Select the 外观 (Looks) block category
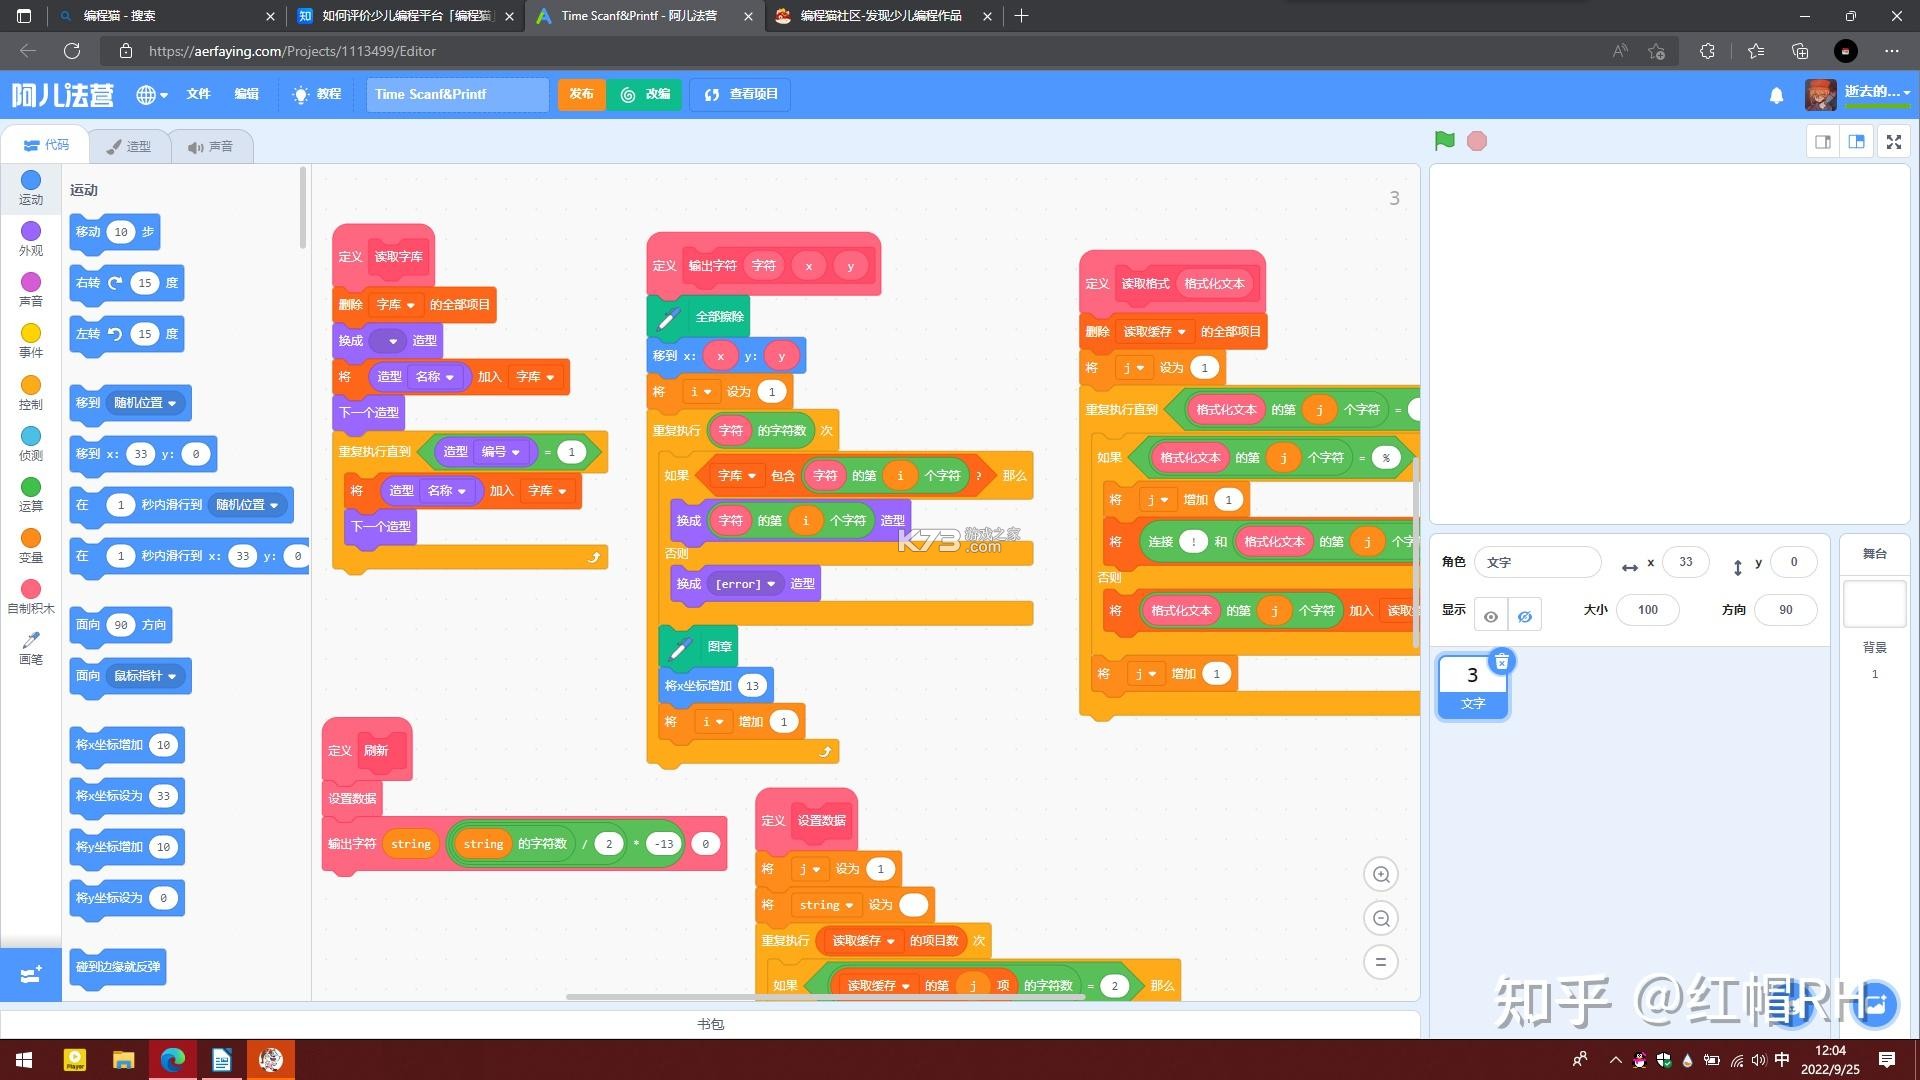 (31, 239)
